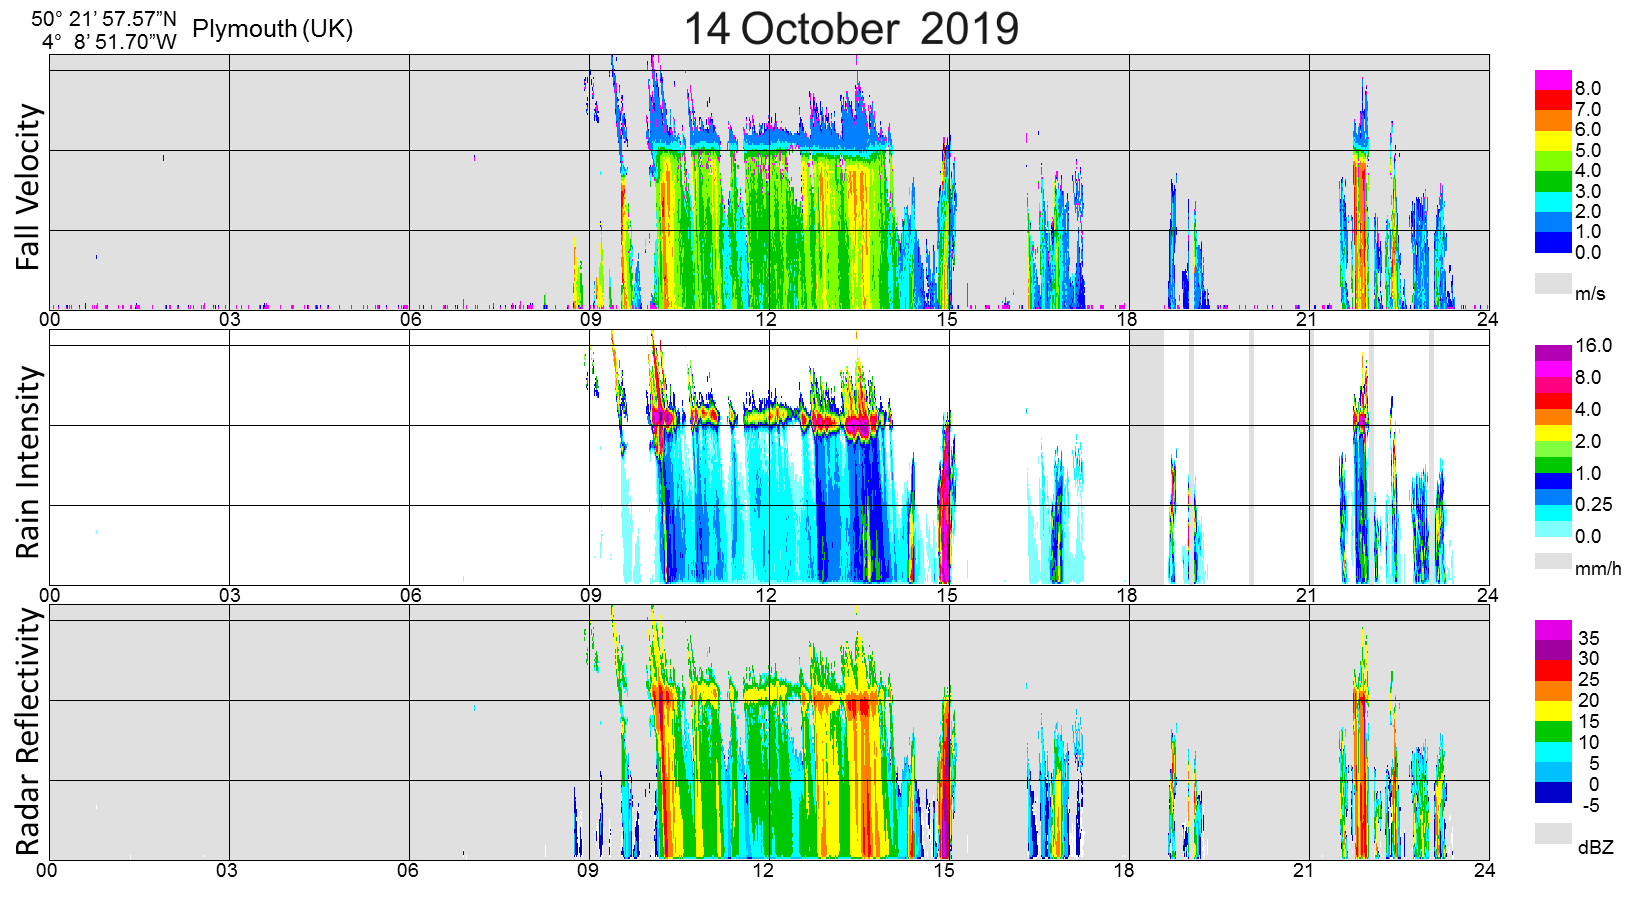
Task: Click the longitude text 4° 8' 51.70"W
Action: coord(109,42)
